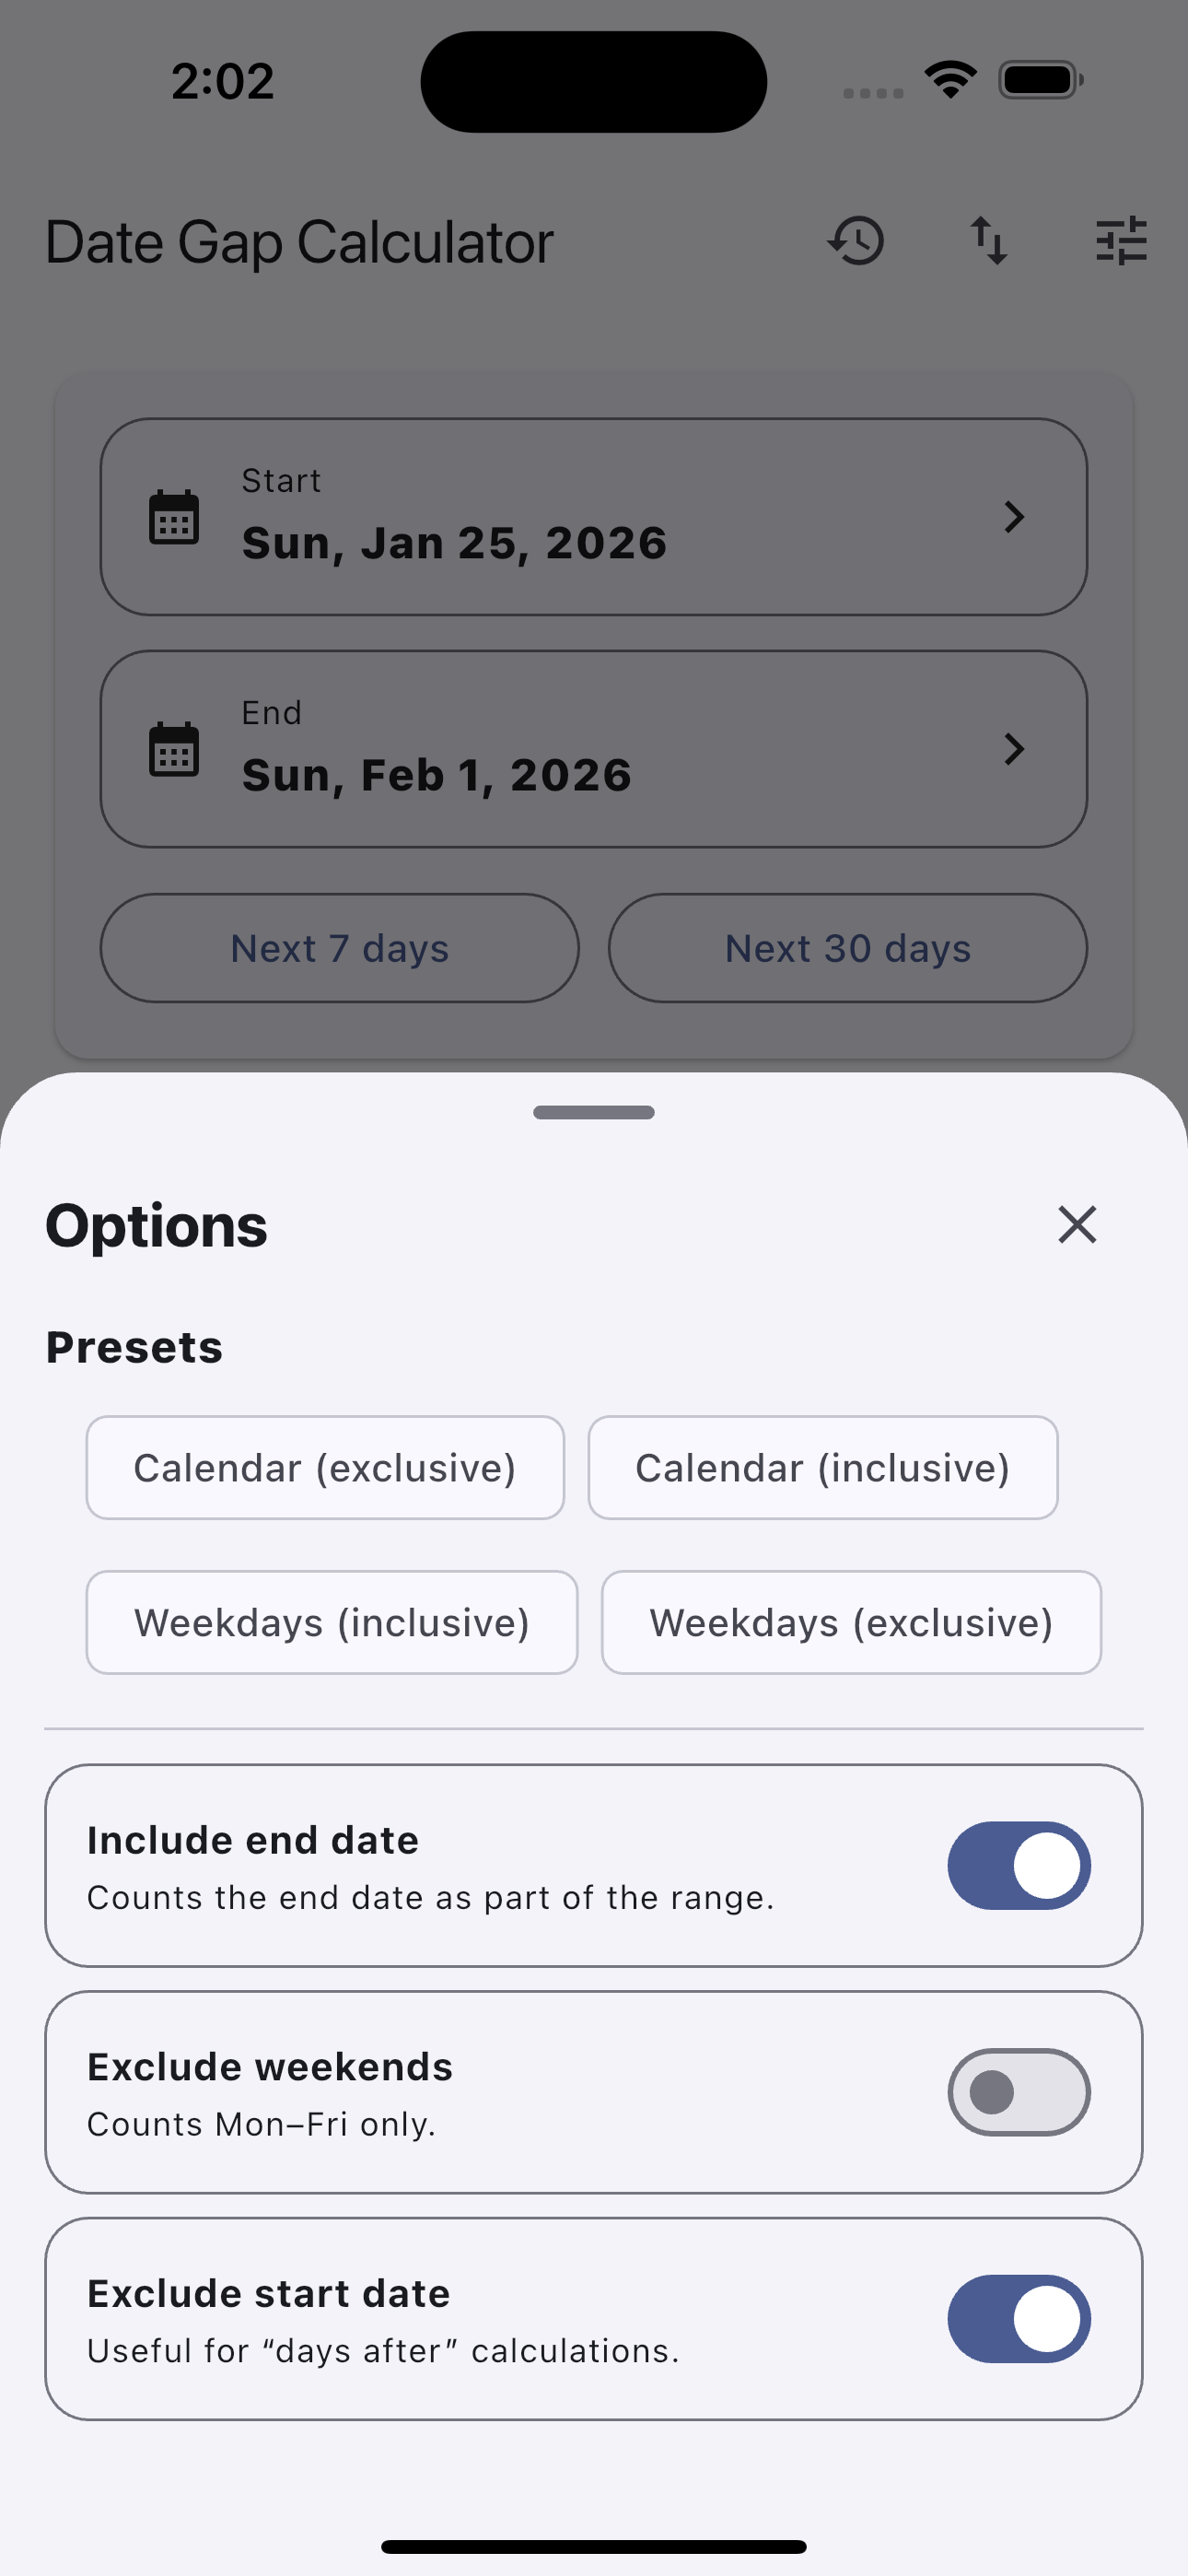
Task: Expand the End date chevron
Action: [x=1014, y=749]
